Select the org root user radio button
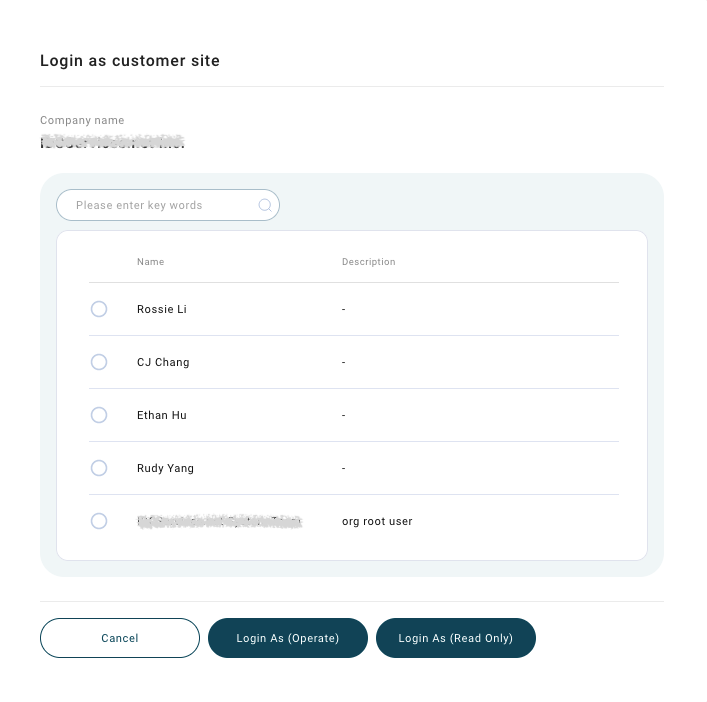 pos(99,521)
